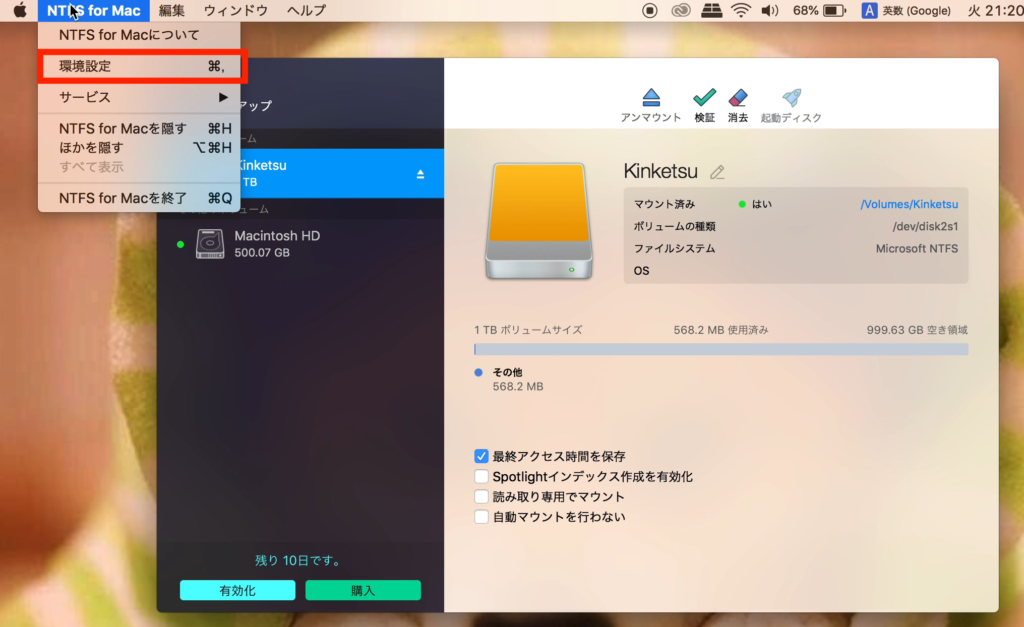Open the 編集 menu
Image resolution: width=1024 pixels, height=627 pixels.
[x=172, y=10]
